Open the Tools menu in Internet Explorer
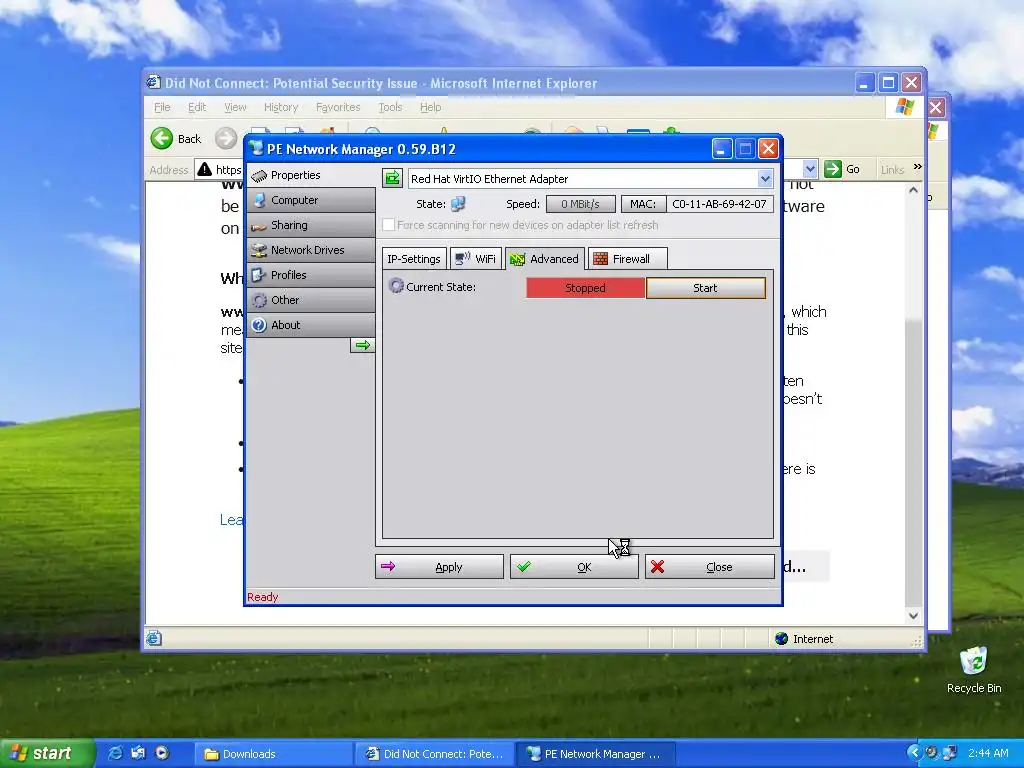The width and height of the screenshot is (1024, 768). (390, 107)
